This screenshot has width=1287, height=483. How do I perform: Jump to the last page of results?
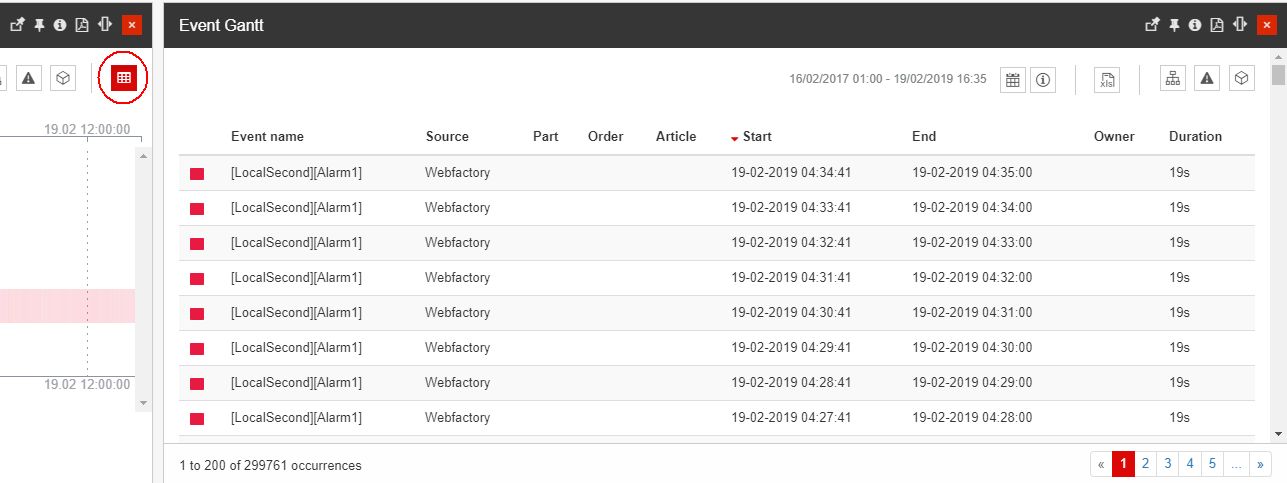(1259, 464)
